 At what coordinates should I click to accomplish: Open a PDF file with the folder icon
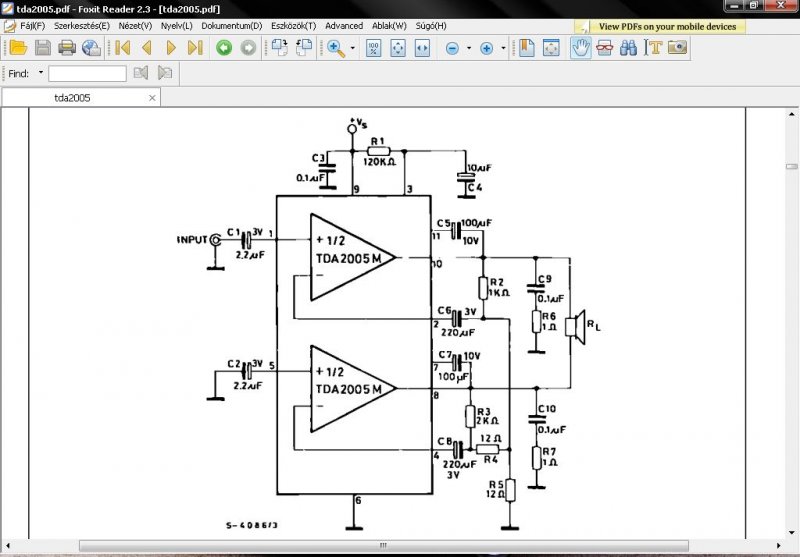(18, 48)
